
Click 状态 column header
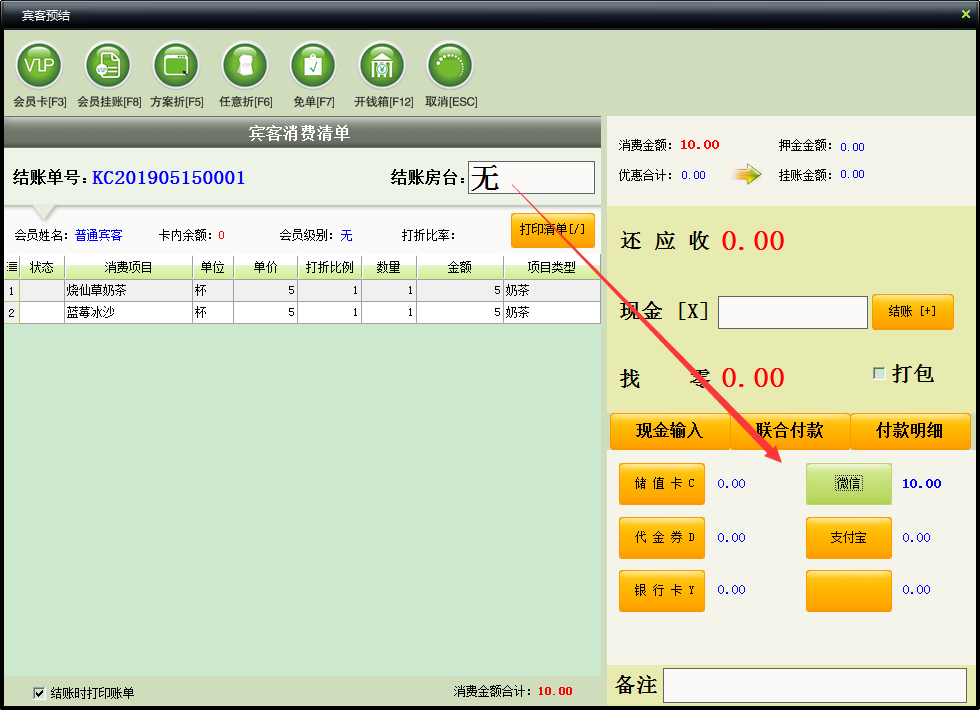click(x=42, y=268)
